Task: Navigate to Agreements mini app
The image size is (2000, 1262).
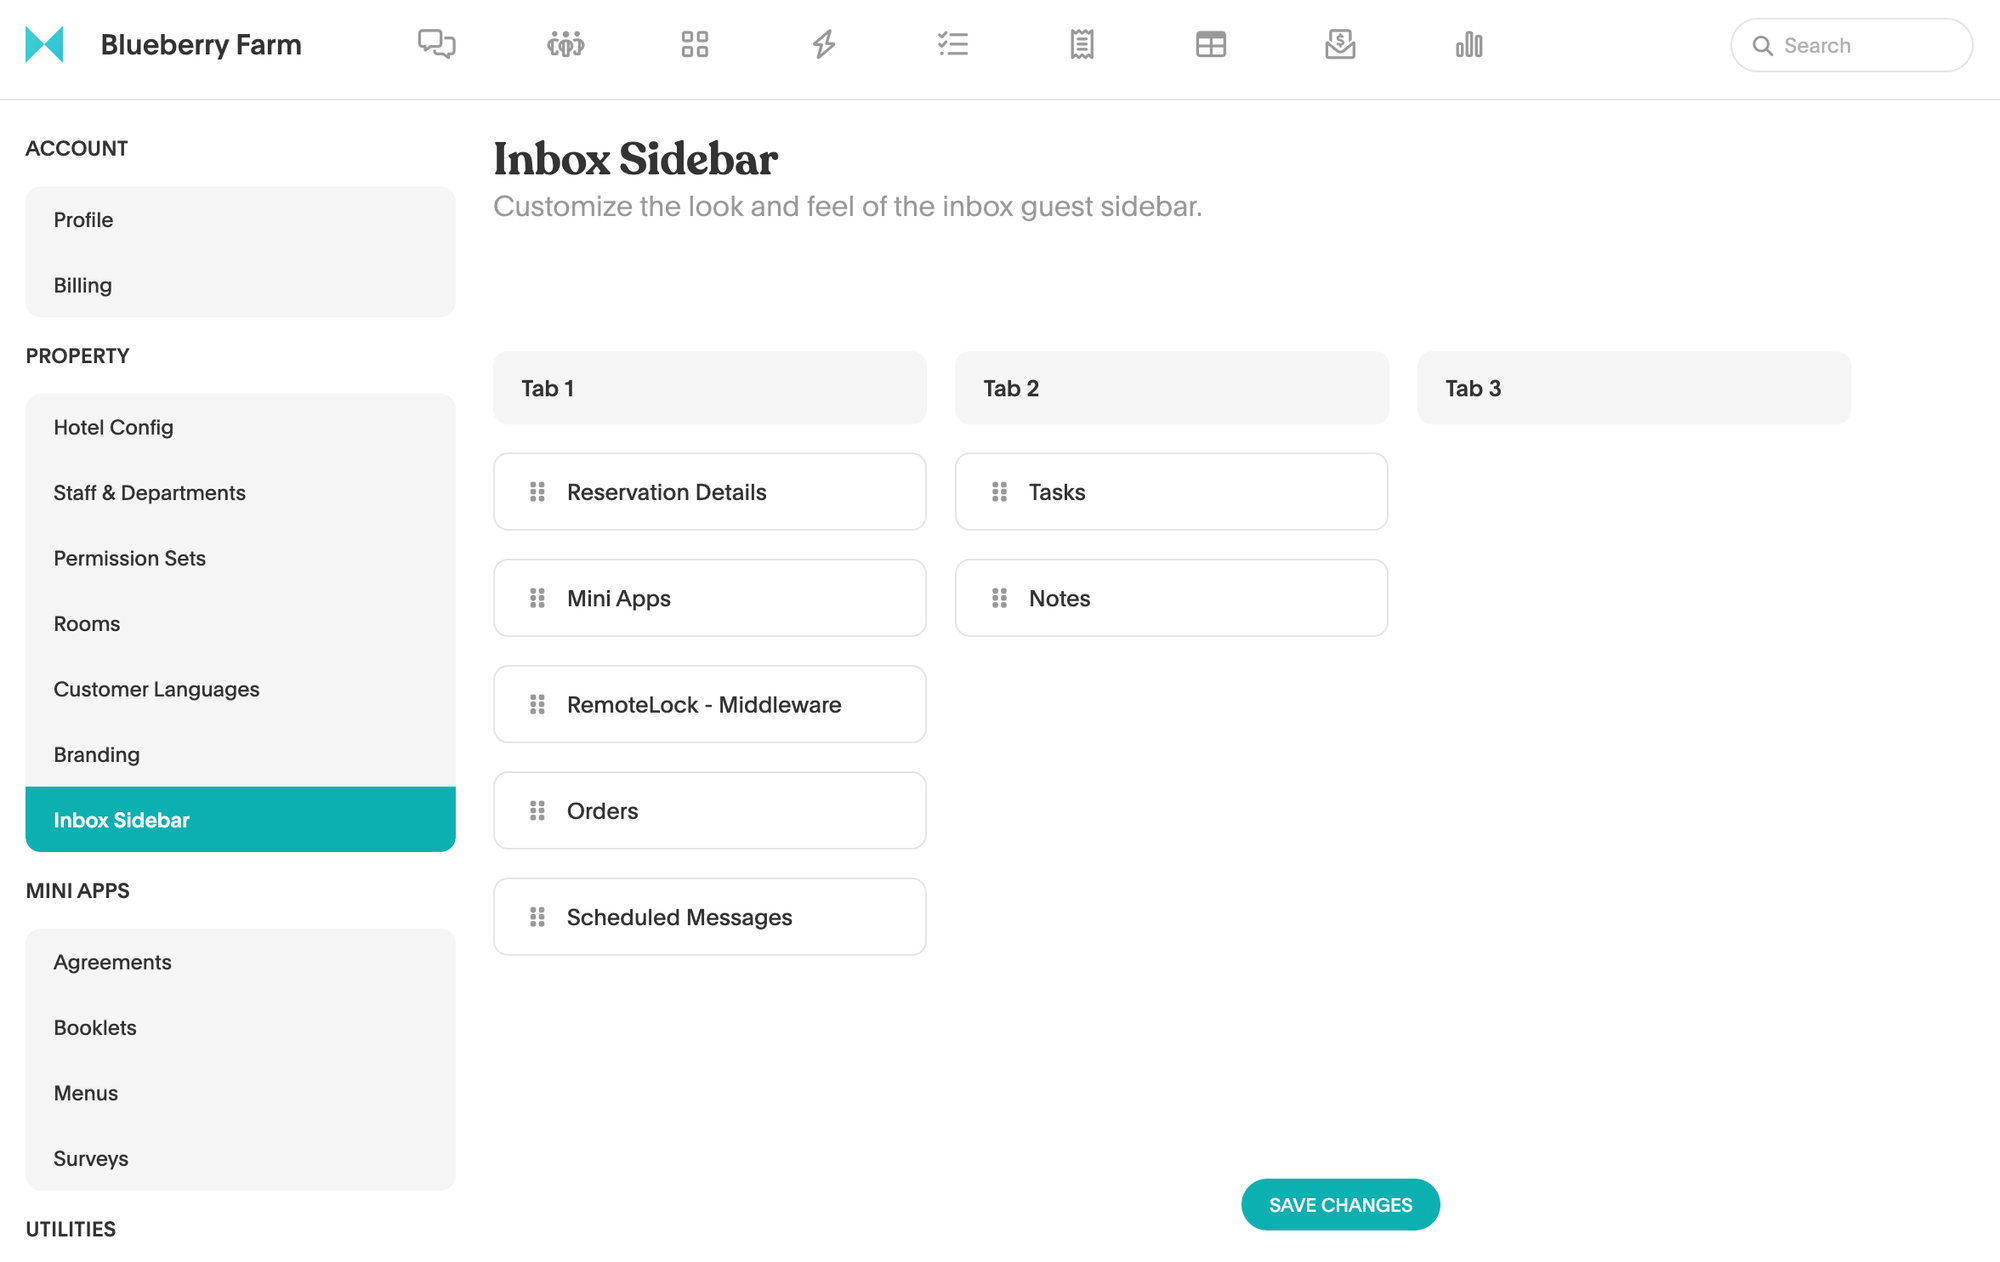Action: pyautogui.click(x=112, y=961)
